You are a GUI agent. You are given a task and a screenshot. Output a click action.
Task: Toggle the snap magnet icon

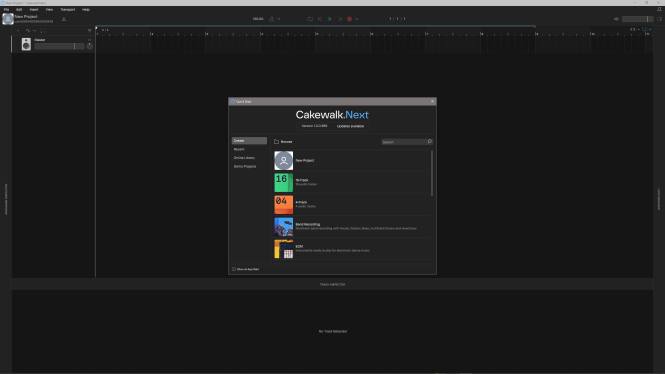645,30
